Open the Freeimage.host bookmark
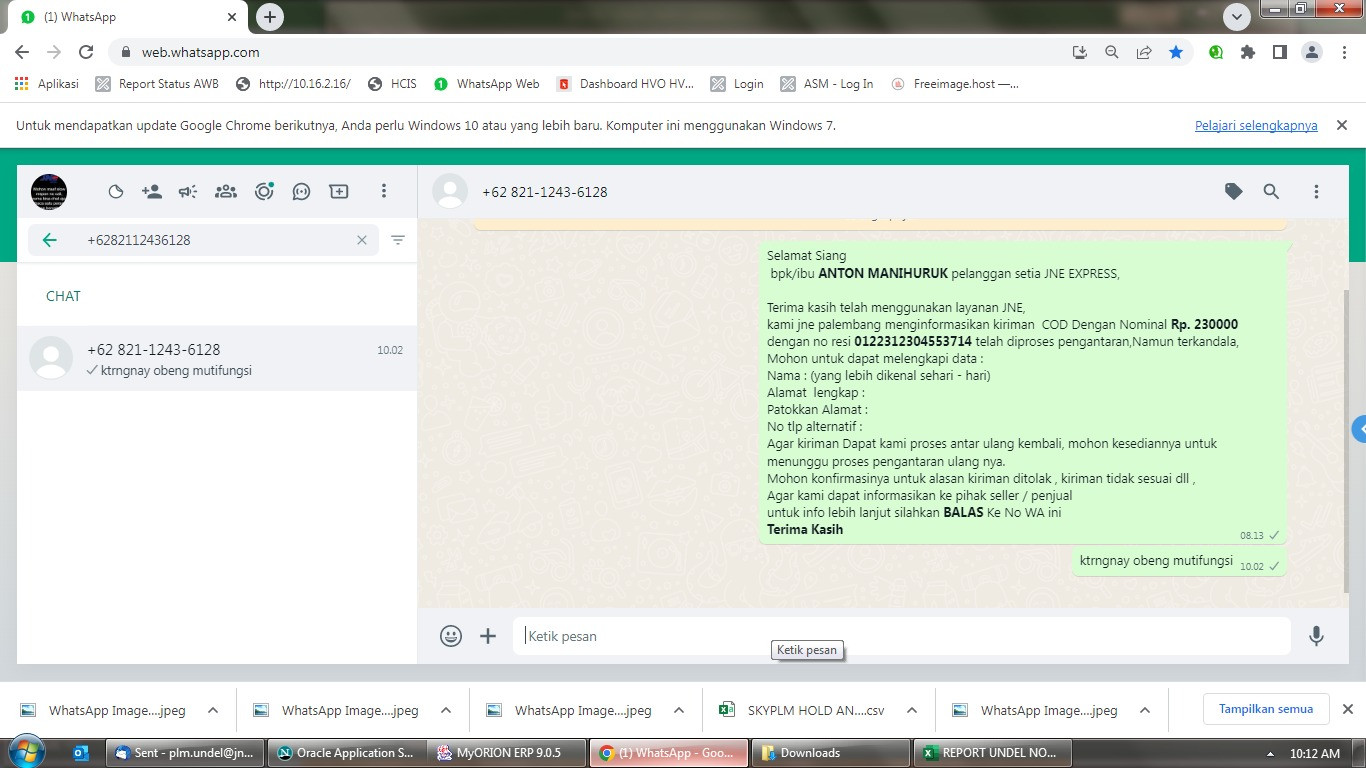The height and width of the screenshot is (768, 1366). point(955,84)
